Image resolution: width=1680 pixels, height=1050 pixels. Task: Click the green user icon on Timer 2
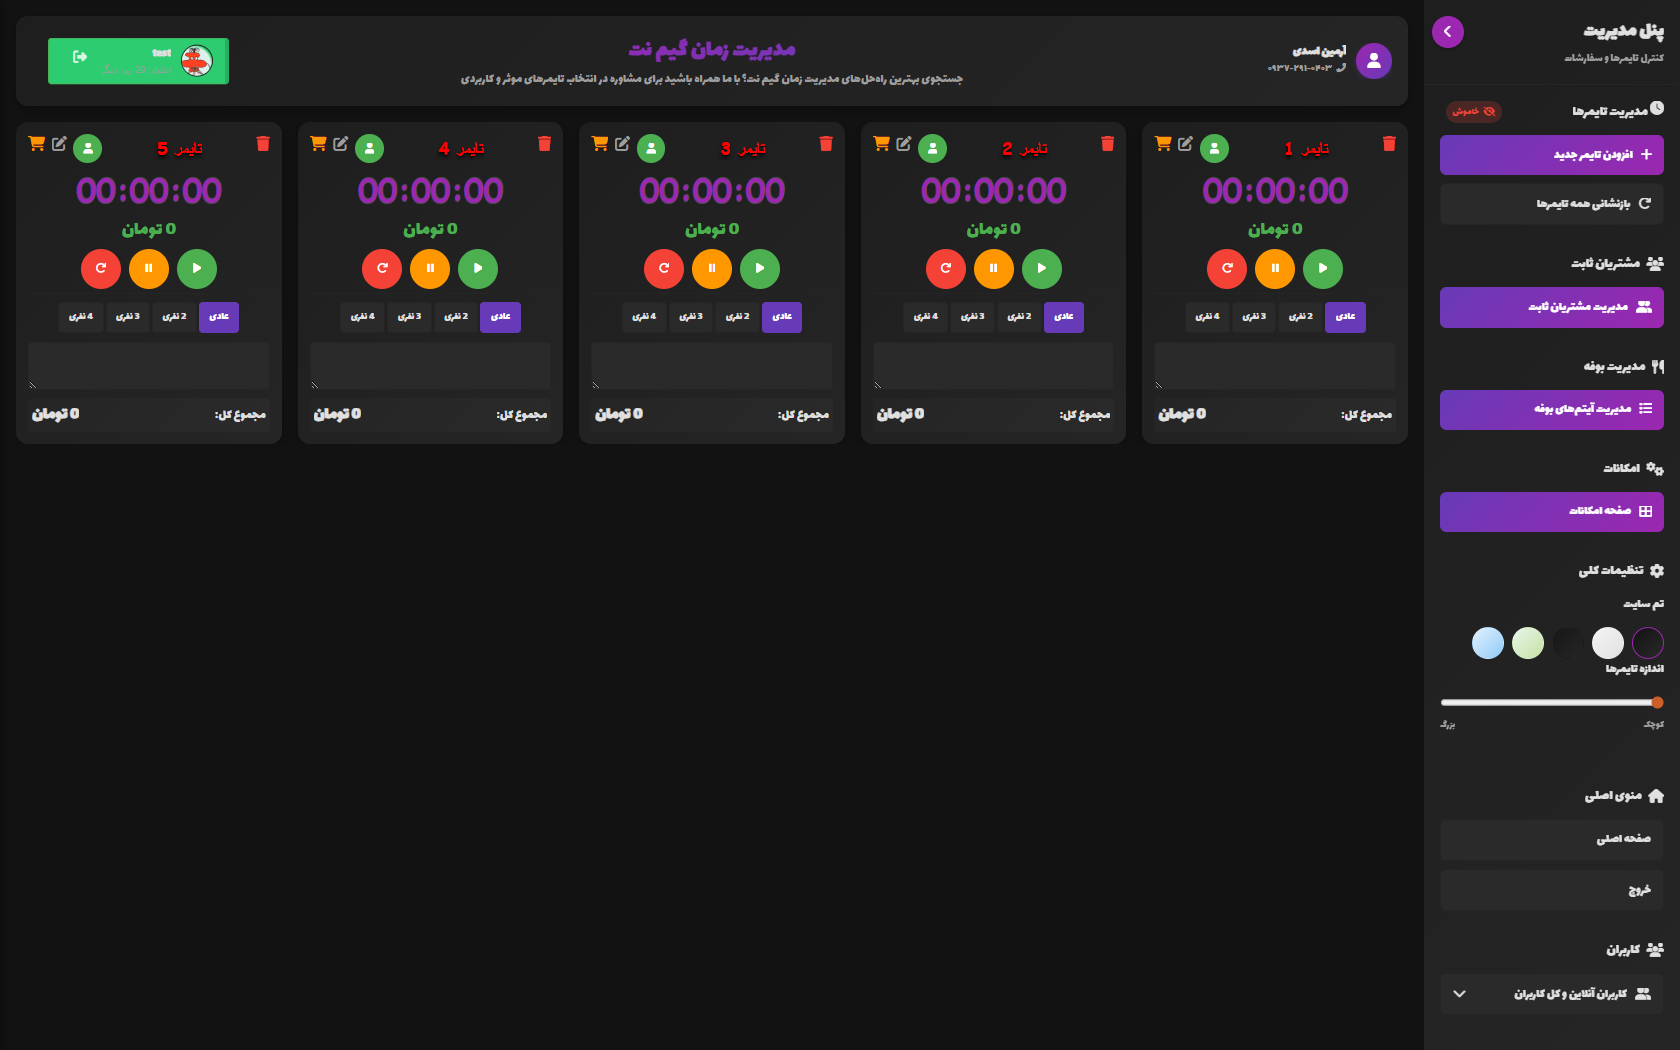(932, 149)
